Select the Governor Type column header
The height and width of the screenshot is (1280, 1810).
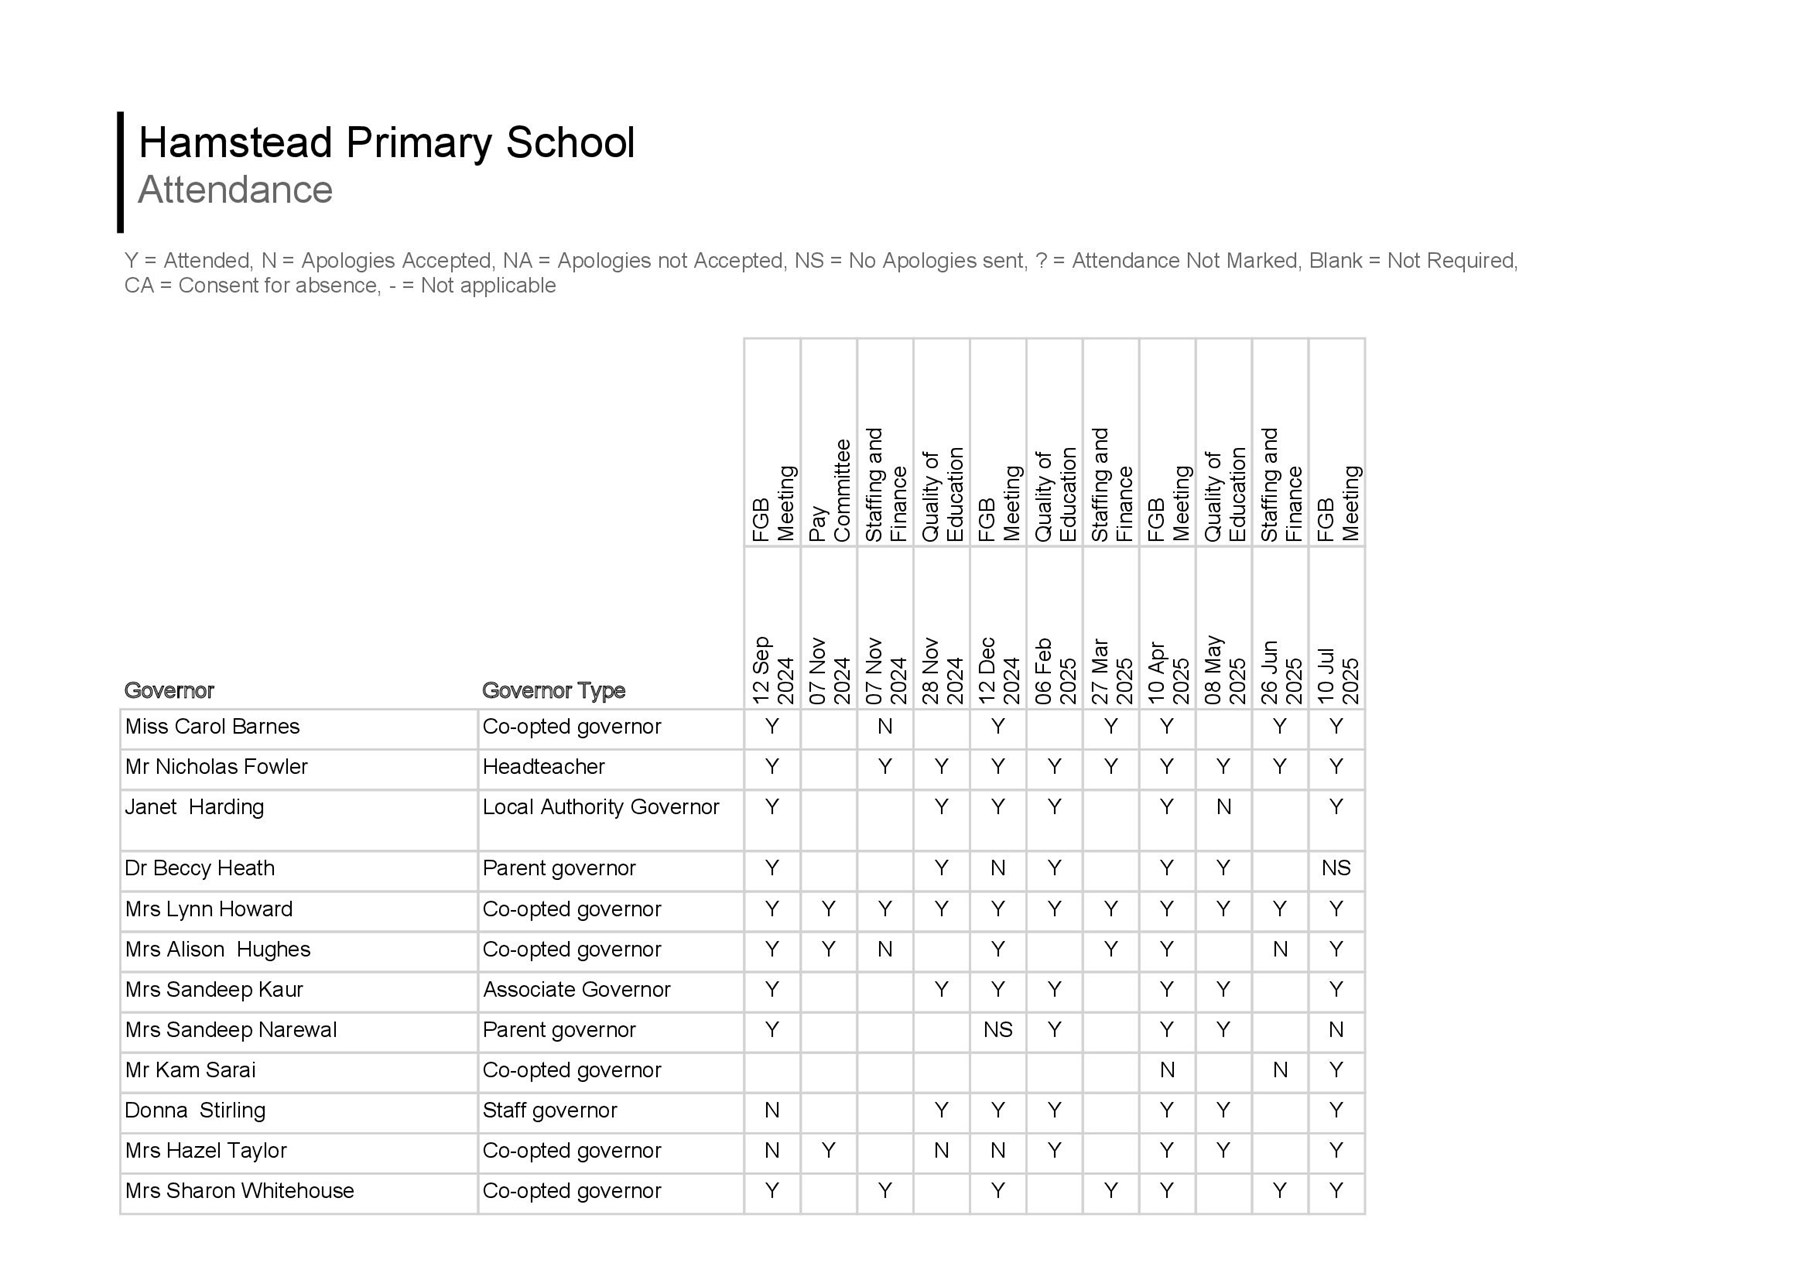click(553, 690)
